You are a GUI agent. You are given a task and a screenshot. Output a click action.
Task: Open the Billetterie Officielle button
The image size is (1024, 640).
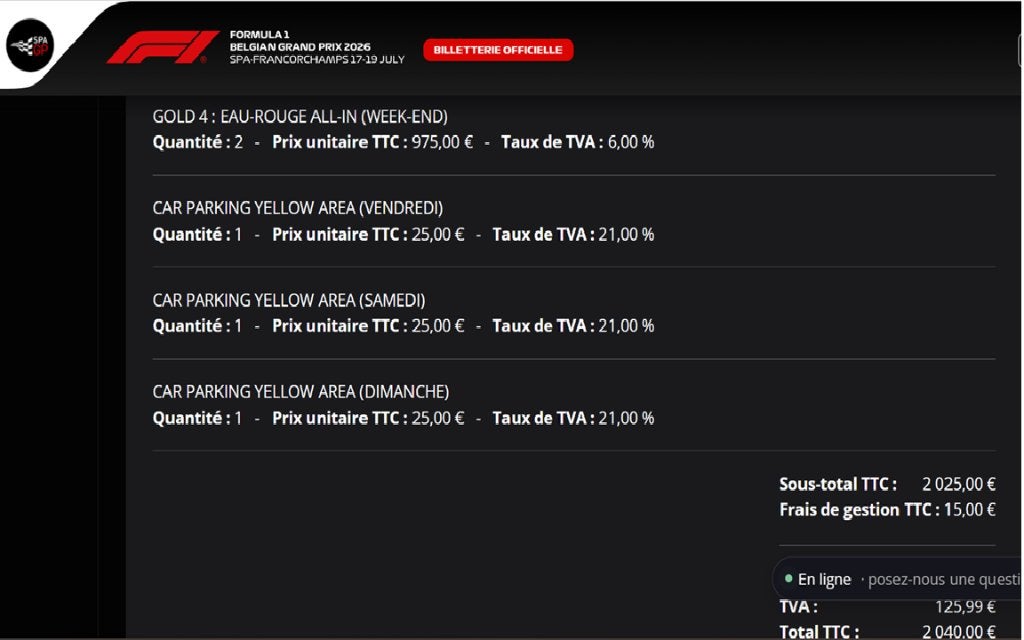click(498, 50)
